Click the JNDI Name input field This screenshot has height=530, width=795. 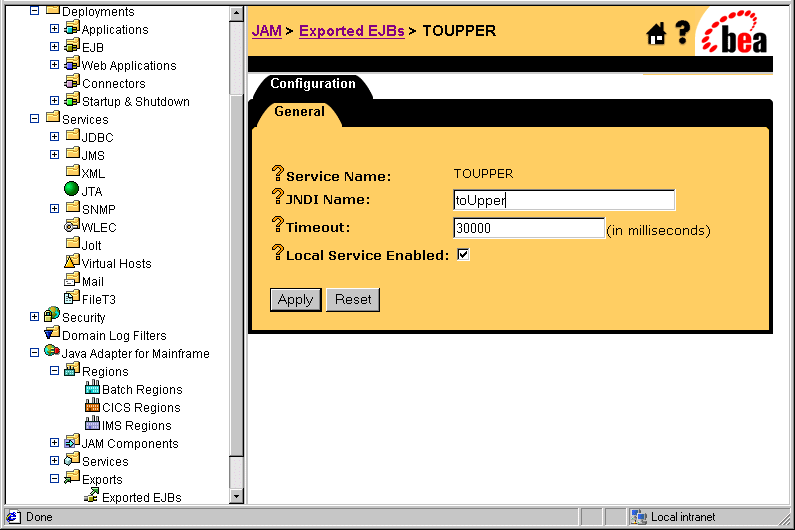tap(564, 200)
